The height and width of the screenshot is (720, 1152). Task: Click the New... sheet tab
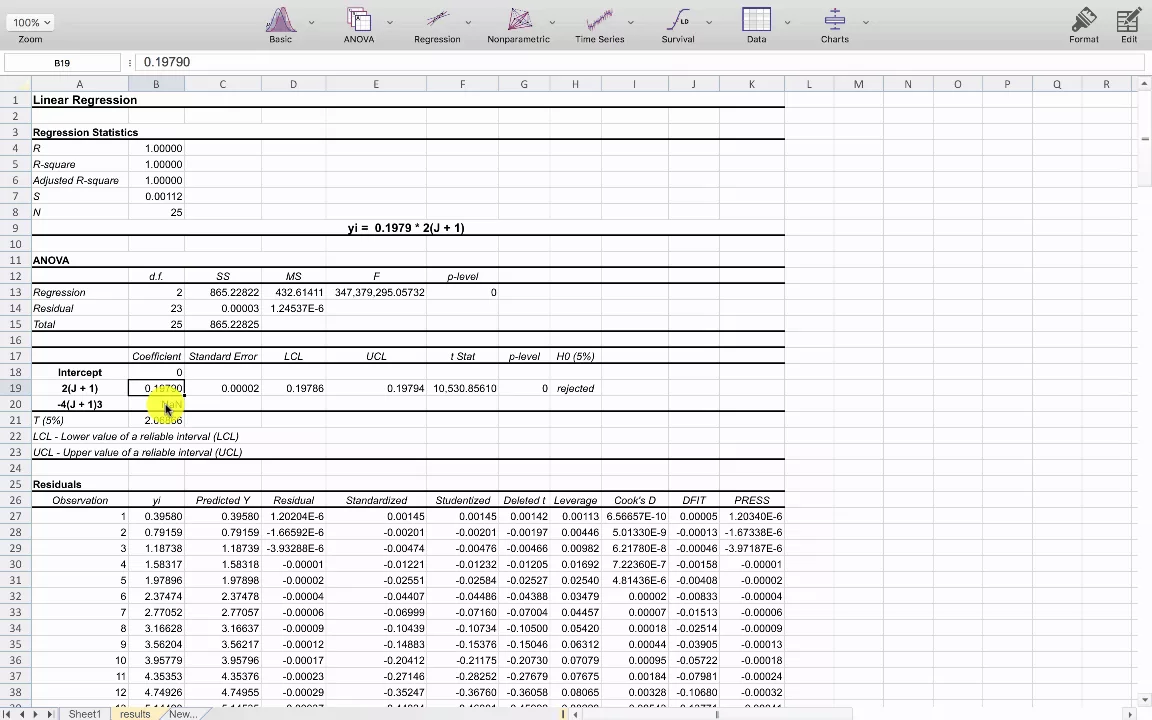click(x=183, y=714)
